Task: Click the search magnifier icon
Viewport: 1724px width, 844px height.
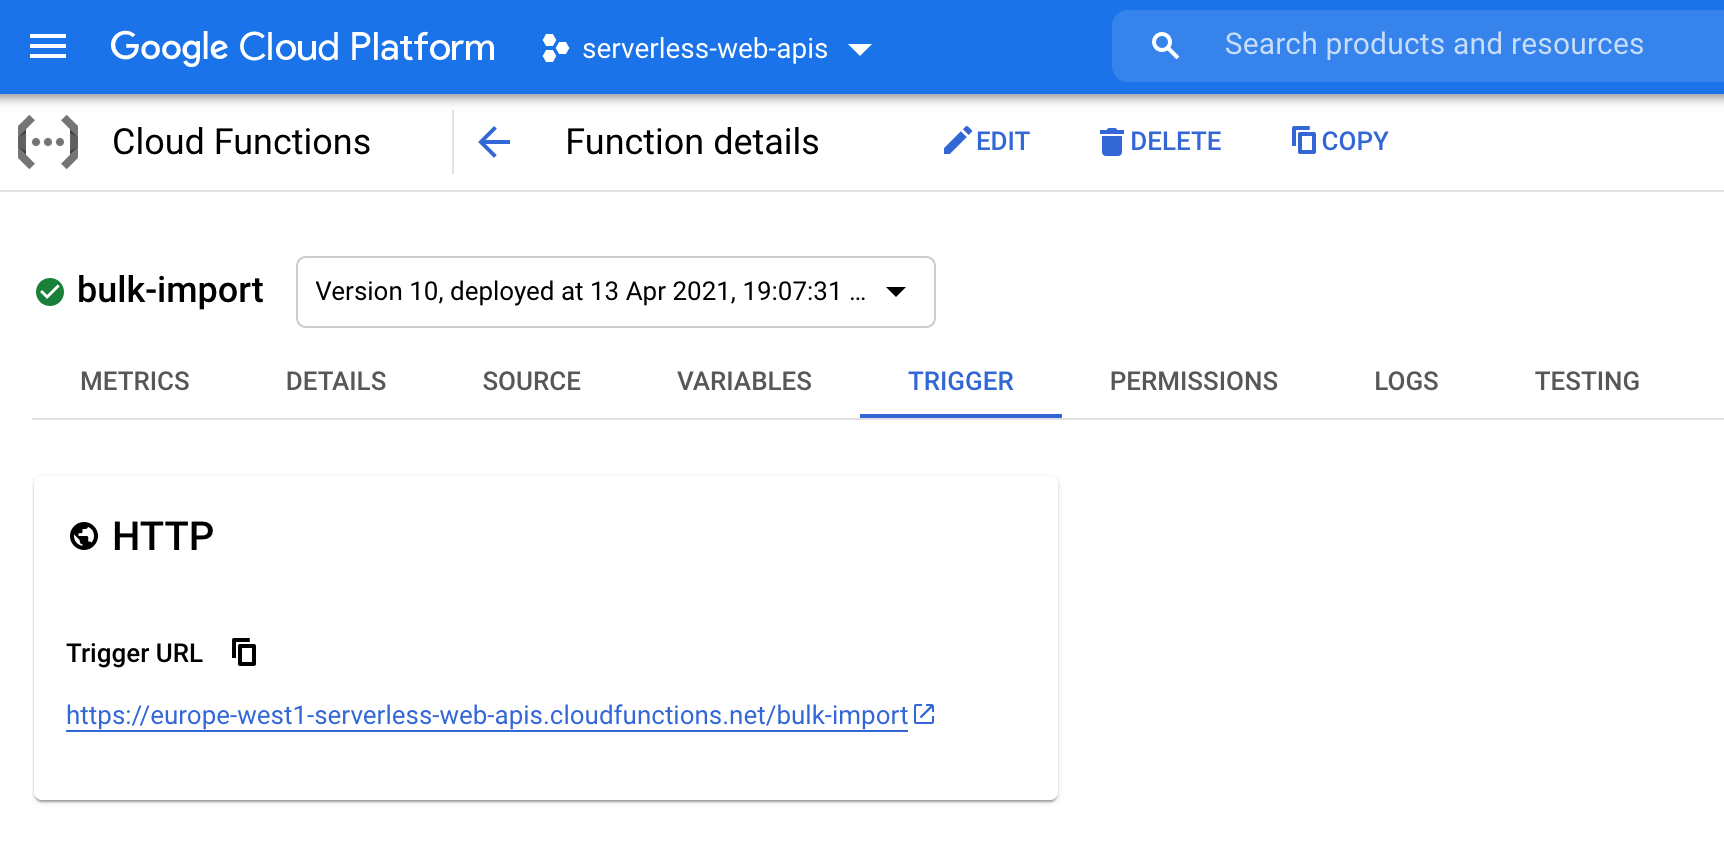Action: pos(1164,44)
